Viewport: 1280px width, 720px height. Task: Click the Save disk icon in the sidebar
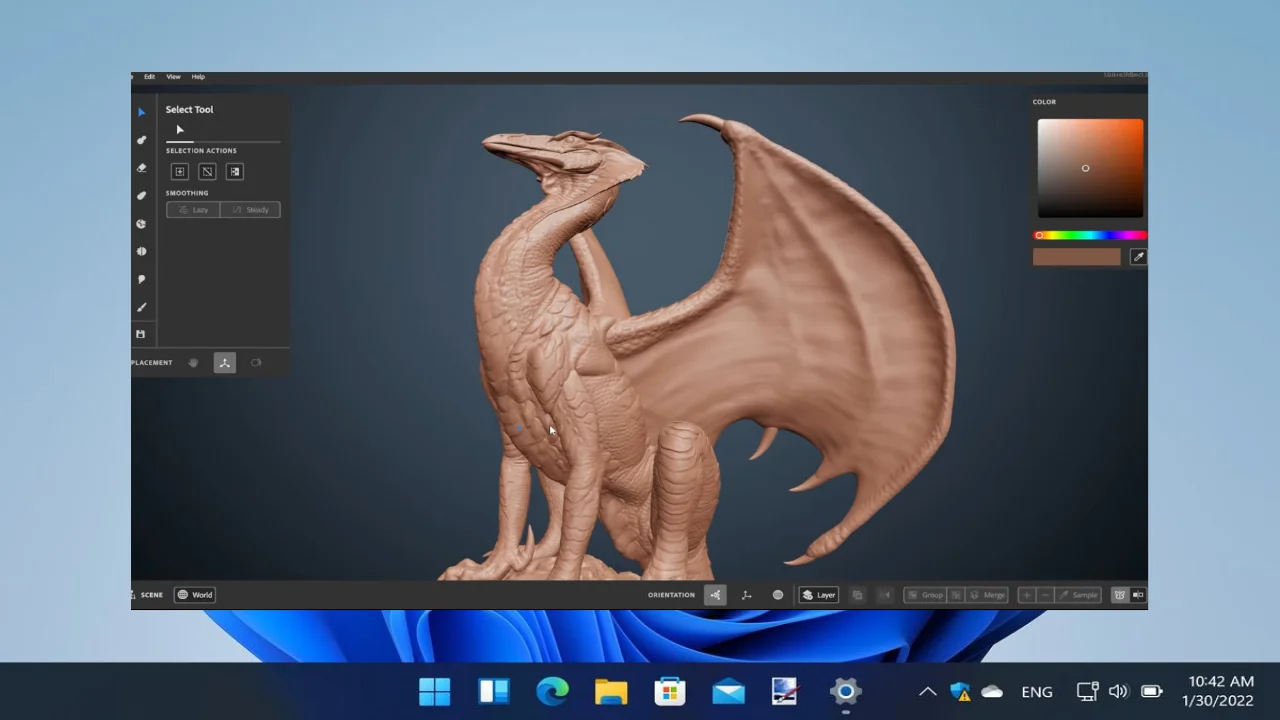tap(141, 334)
